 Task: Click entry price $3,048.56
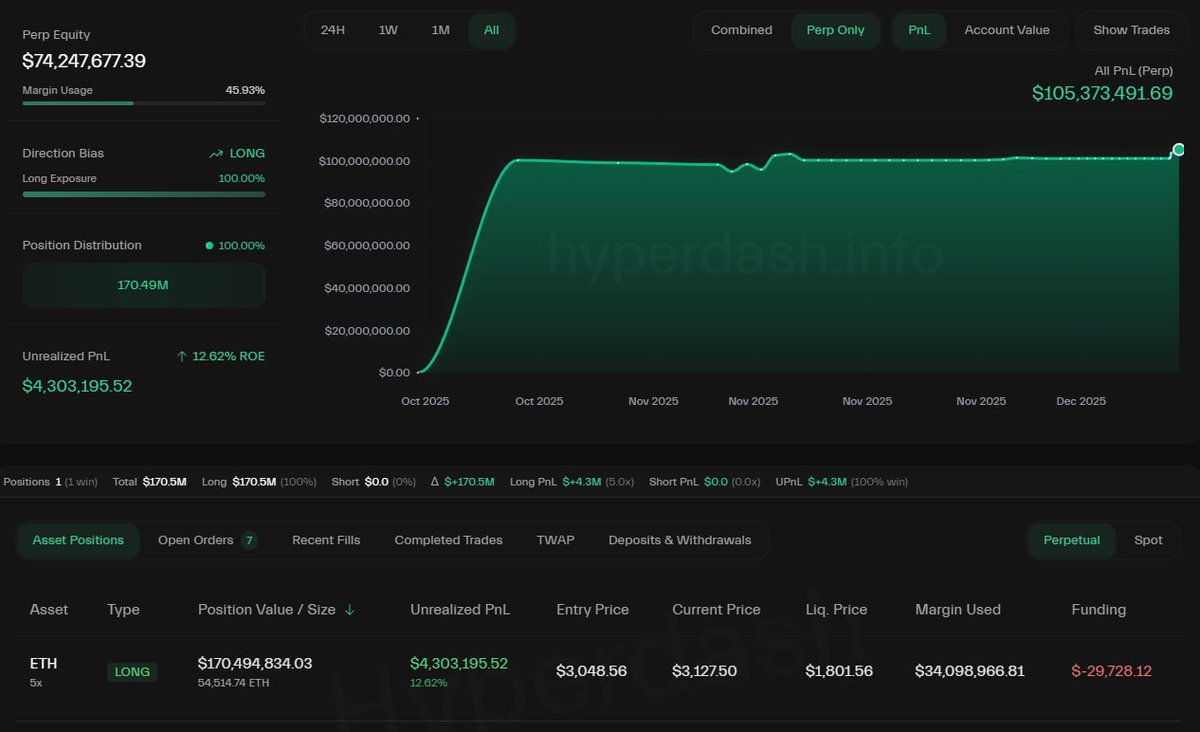click(x=592, y=671)
